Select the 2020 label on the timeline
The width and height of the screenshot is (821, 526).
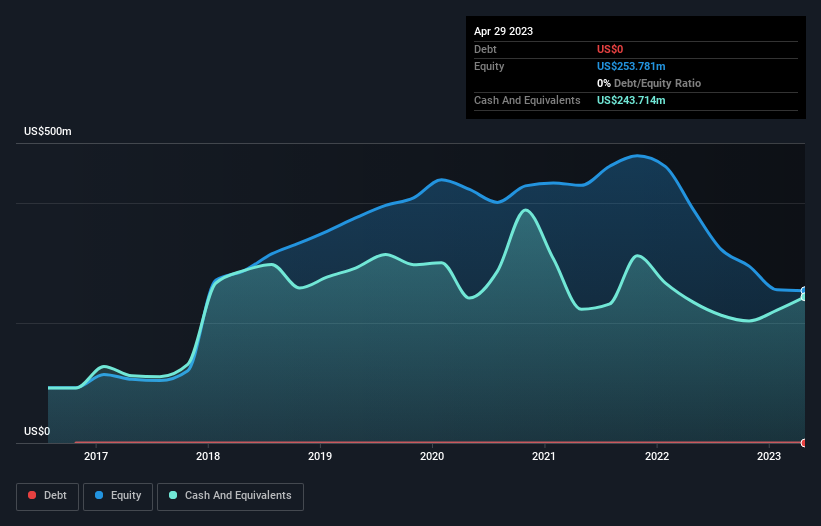pos(432,457)
